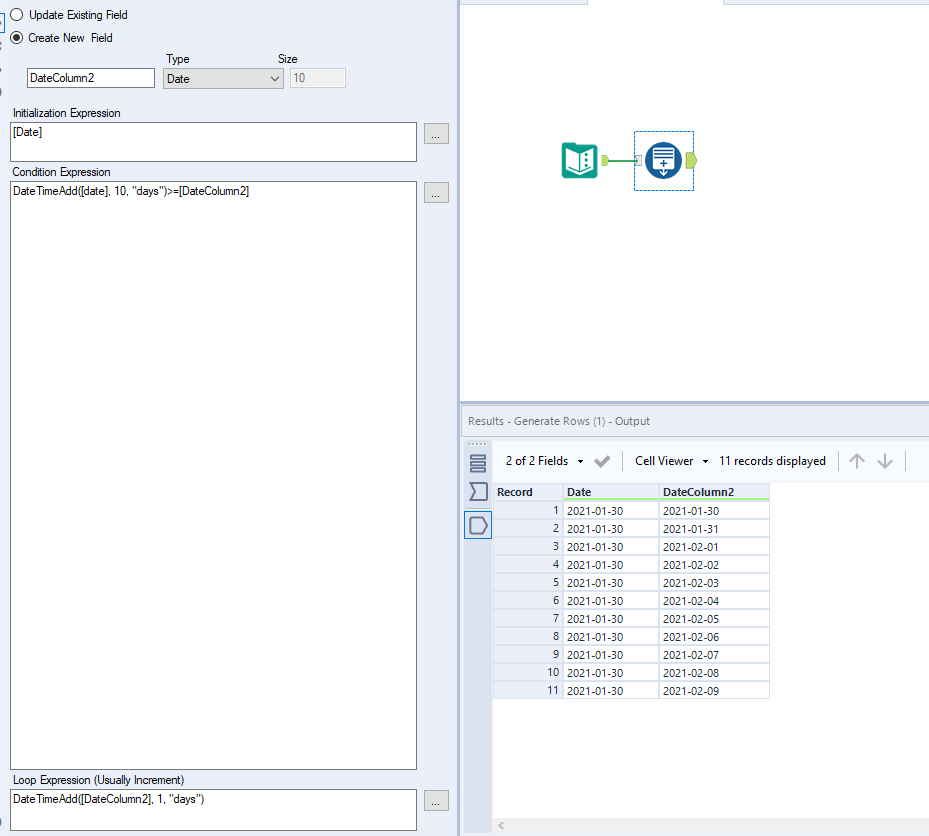Jump to next record with down arrow

click(x=885, y=461)
